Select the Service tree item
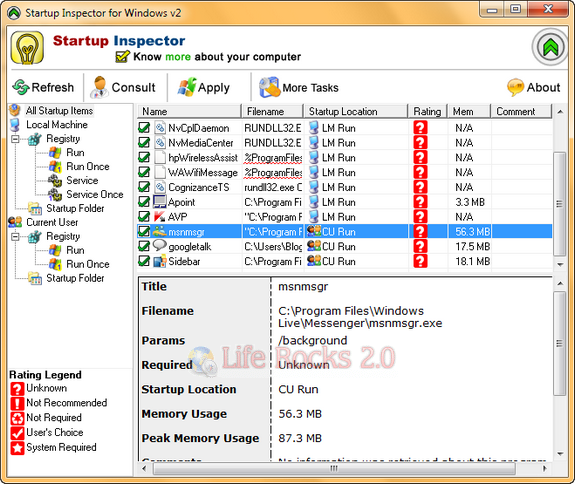The width and height of the screenshot is (575, 484). [82, 180]
